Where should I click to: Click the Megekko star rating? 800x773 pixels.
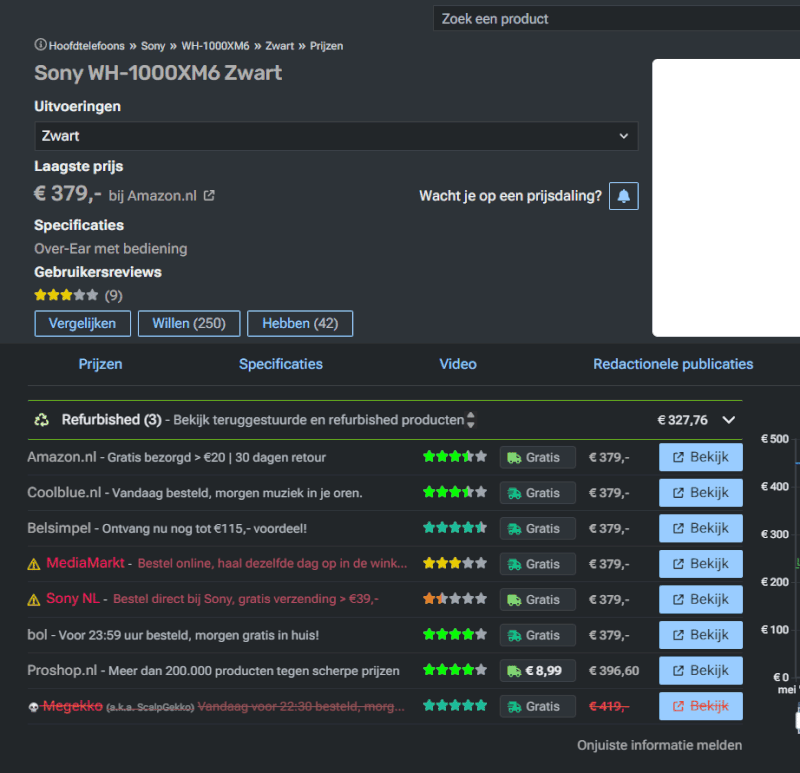pos(455,706)
